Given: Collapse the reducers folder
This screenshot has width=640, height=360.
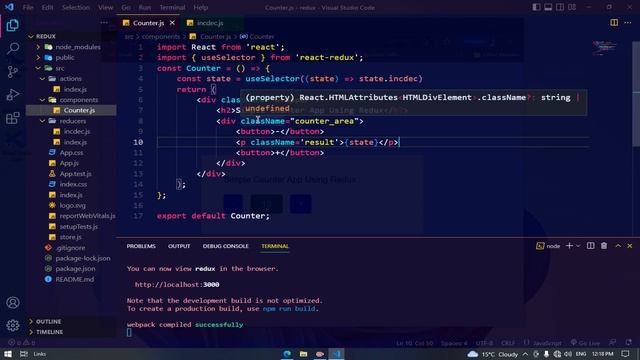Looking at the screenshot, I should [42, 121].
